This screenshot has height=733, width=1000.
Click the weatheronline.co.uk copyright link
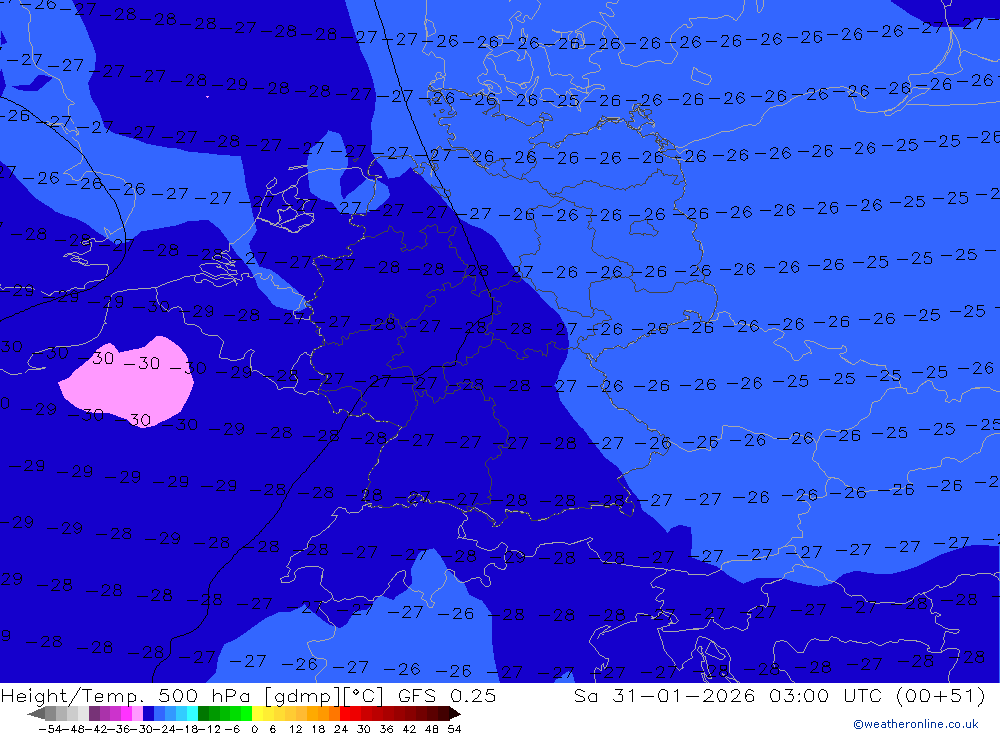click(x=916, y=723)
